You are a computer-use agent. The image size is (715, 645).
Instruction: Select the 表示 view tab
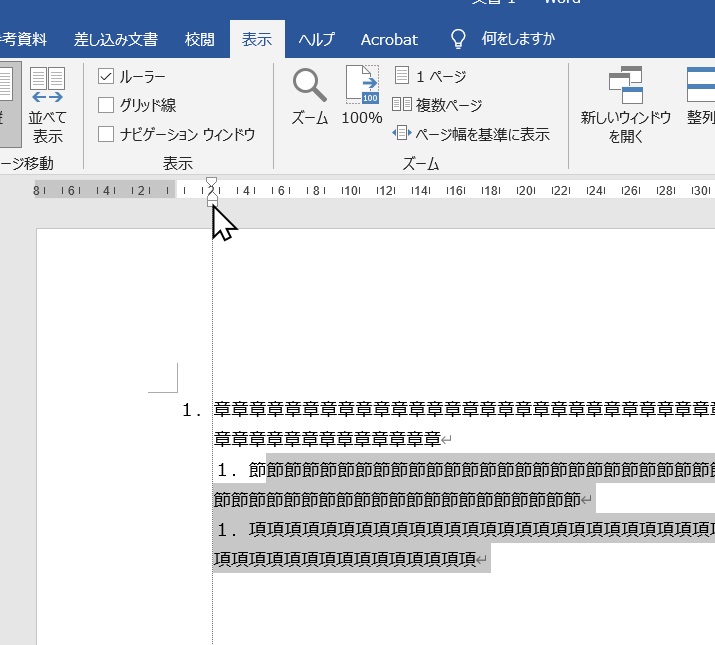[x=257, y=39]
